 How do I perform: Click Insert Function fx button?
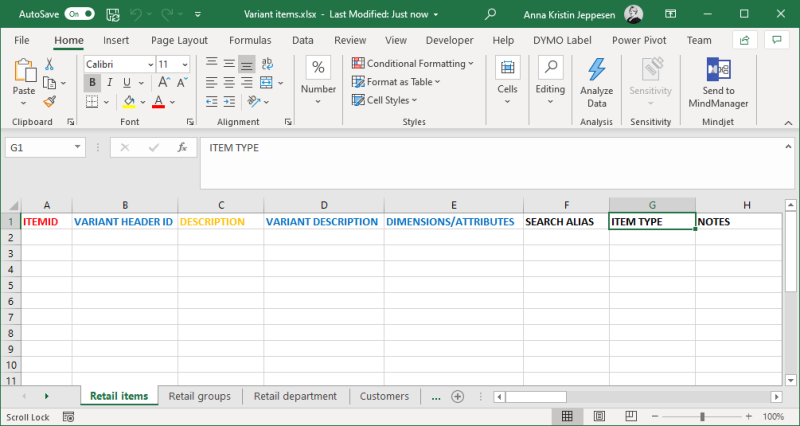182,147
